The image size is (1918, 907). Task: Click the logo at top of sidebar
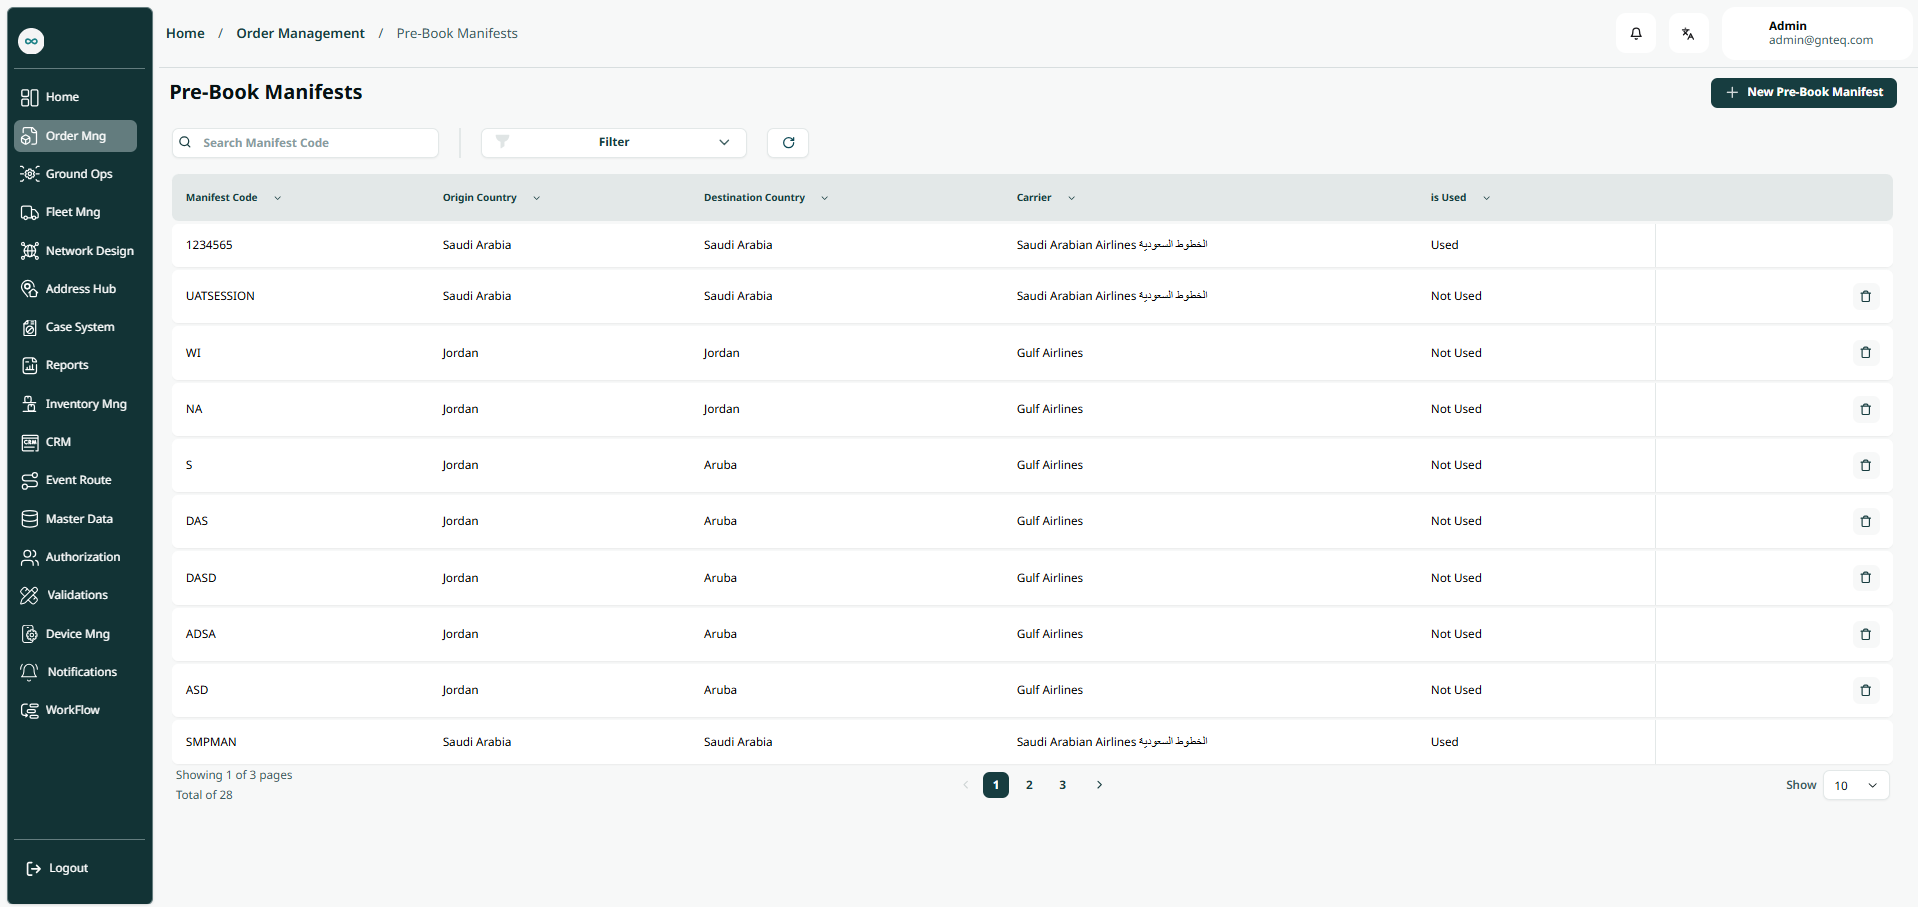(x=32, y=41)
